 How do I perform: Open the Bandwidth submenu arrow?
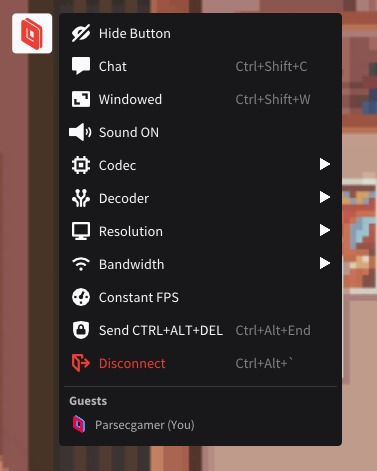325,263
